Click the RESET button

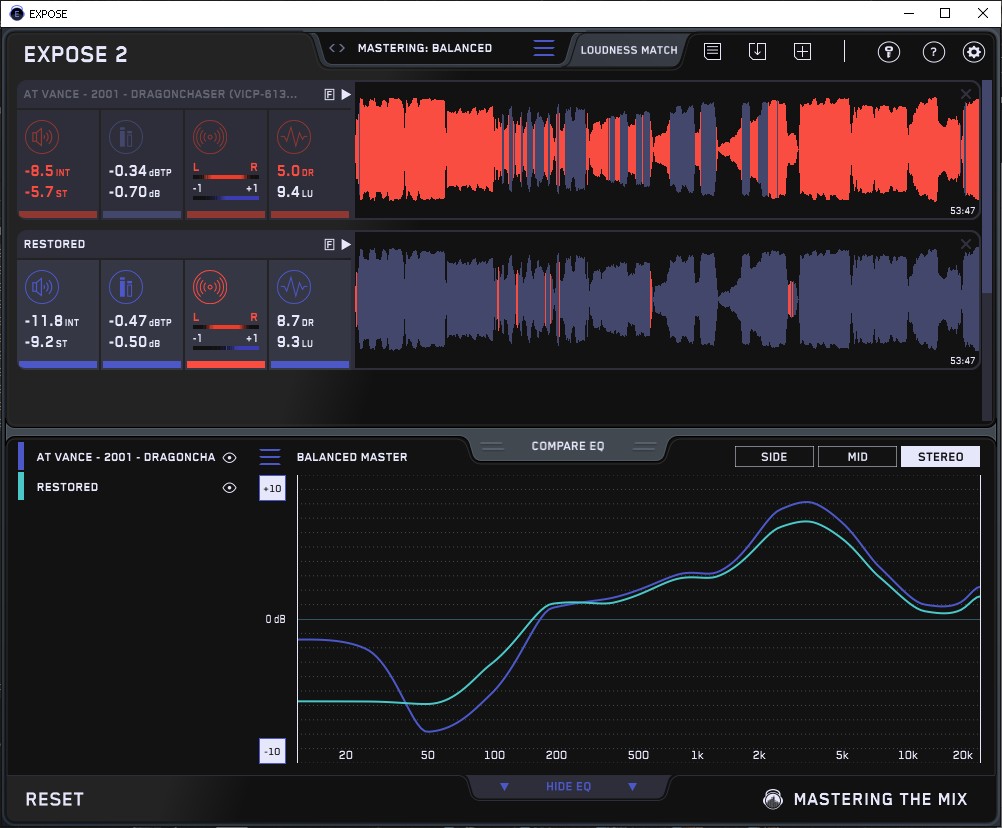(55, 799)
